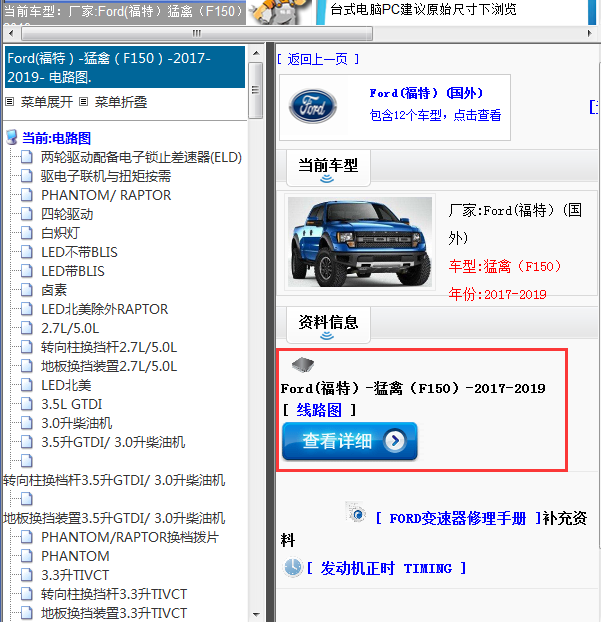
Task: Go back via 返回上一页 link
Action: point(318,60)
